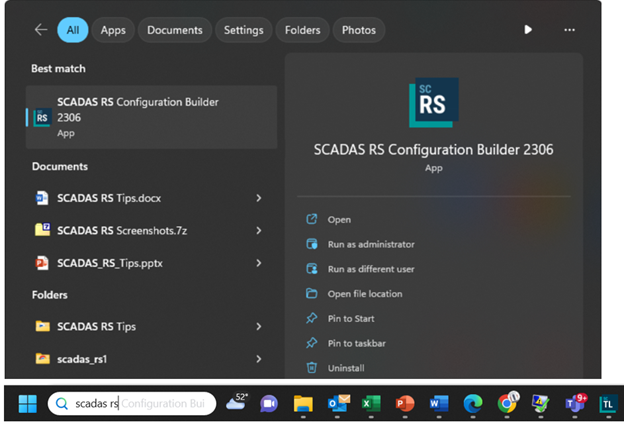Click the folder icon for Open file location
The height and width of the screenshot is (424, 624).
(312, 293)
